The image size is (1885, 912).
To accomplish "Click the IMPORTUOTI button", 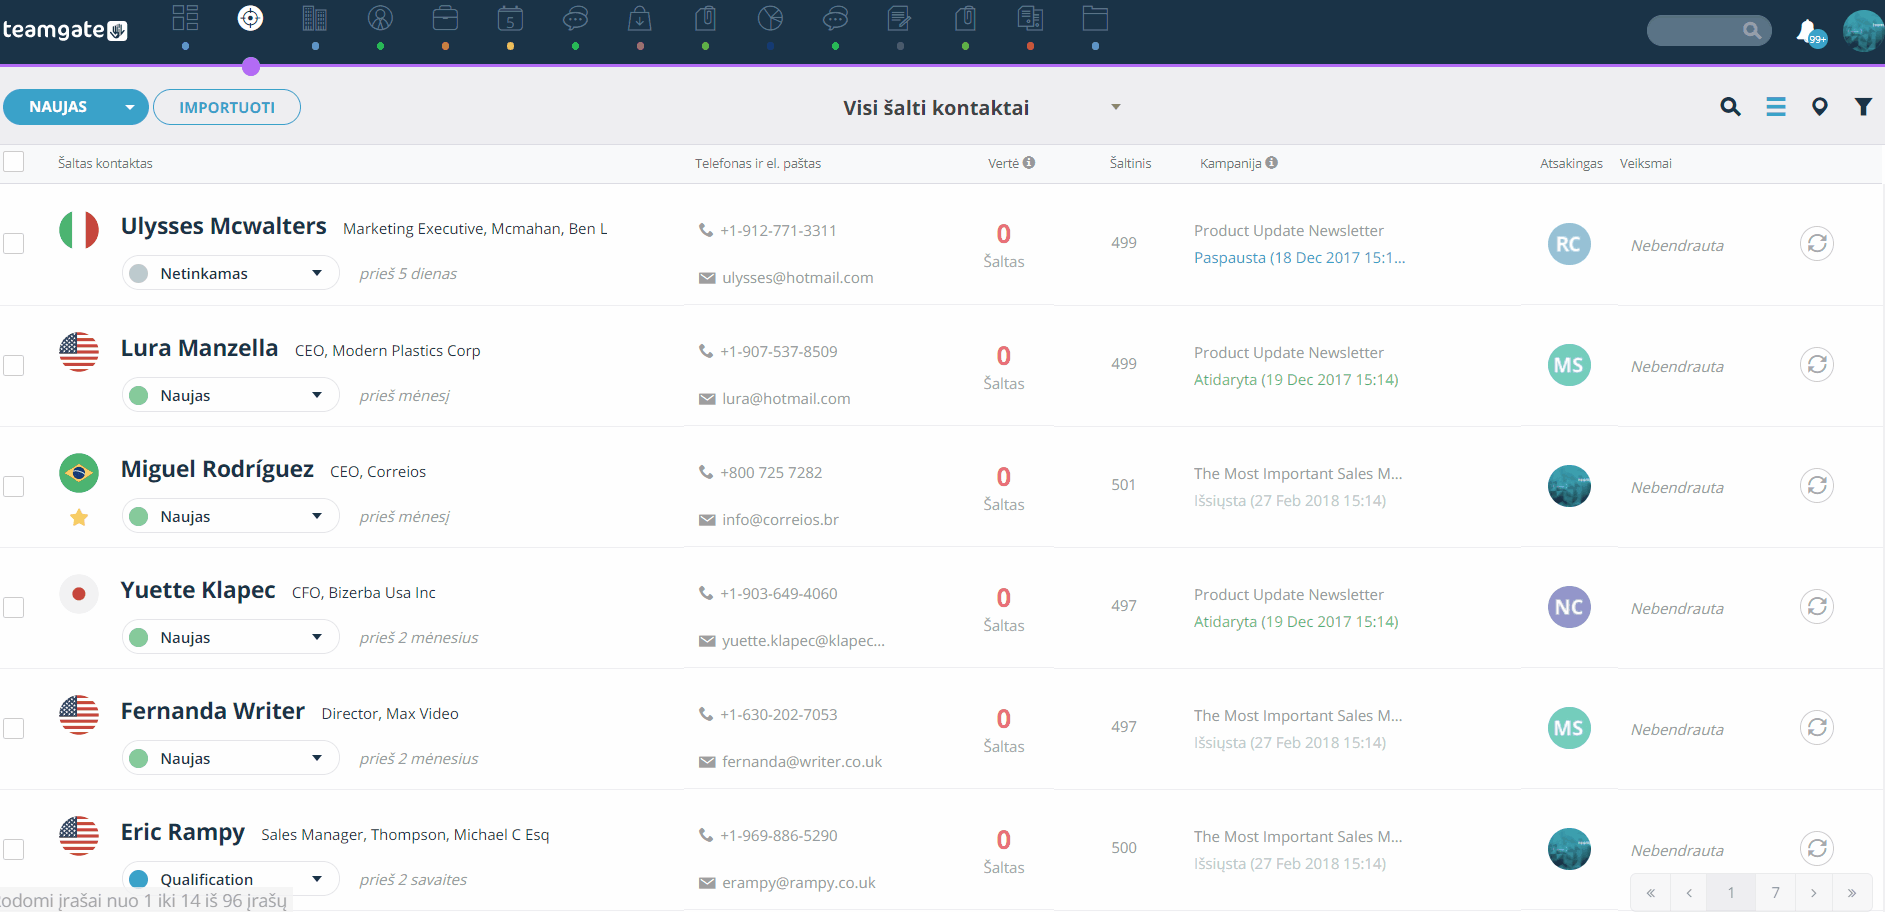I will 227,107.
